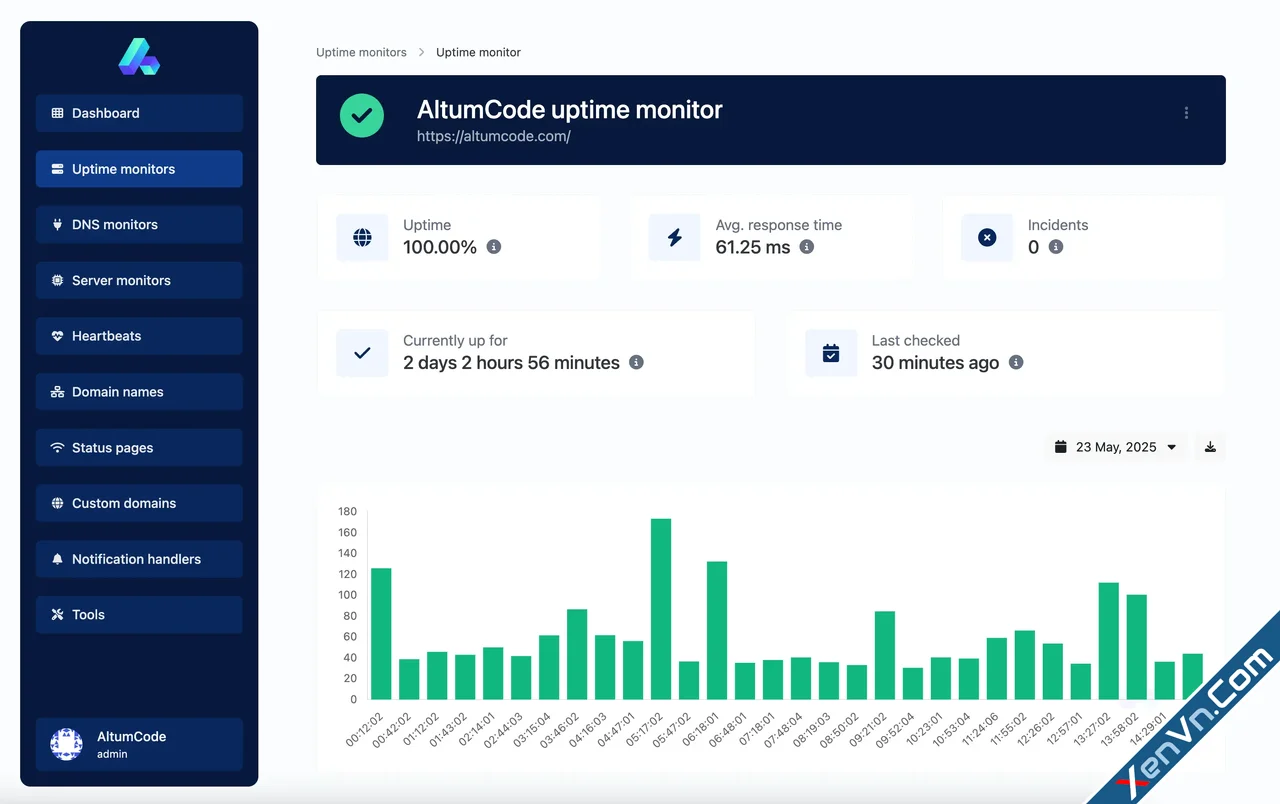Viewport: 1280px width, 804px height.
Task: Click the AltumCode logo
Action: [138, 57]
